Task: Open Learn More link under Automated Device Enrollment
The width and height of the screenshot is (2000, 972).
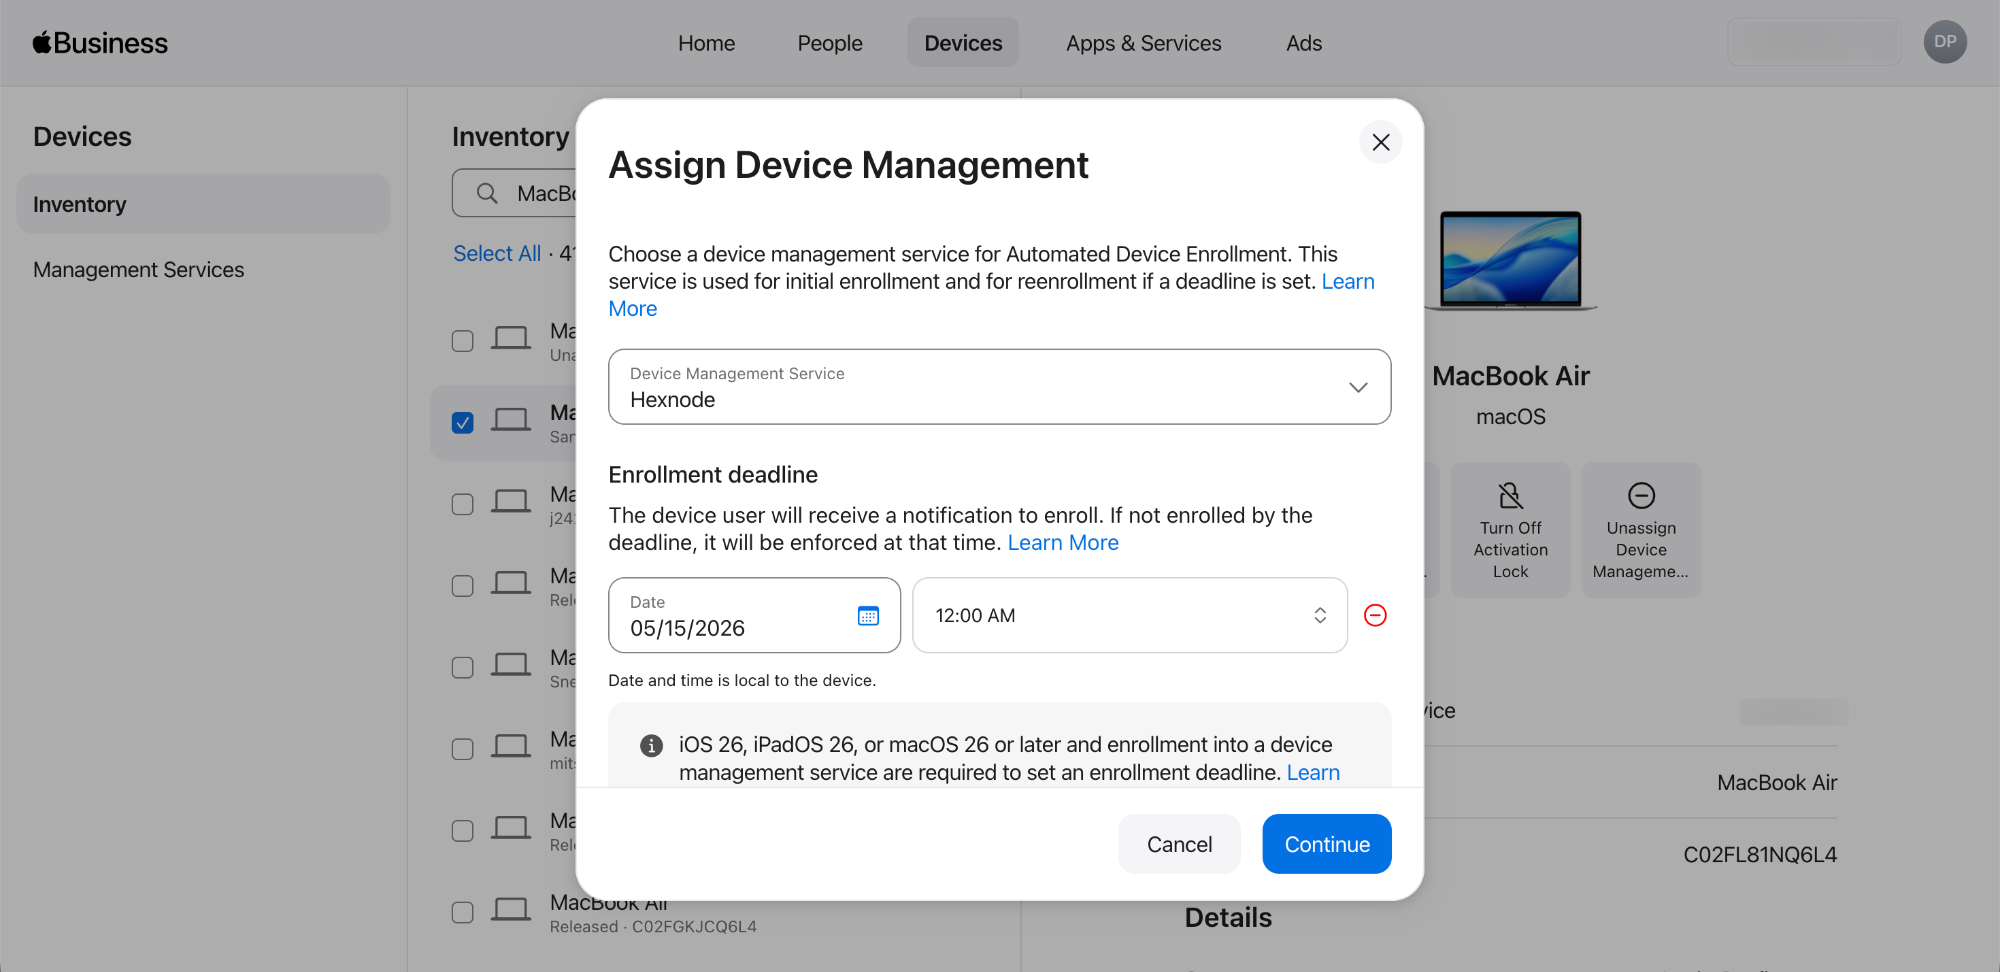Action: (1348, 282)
